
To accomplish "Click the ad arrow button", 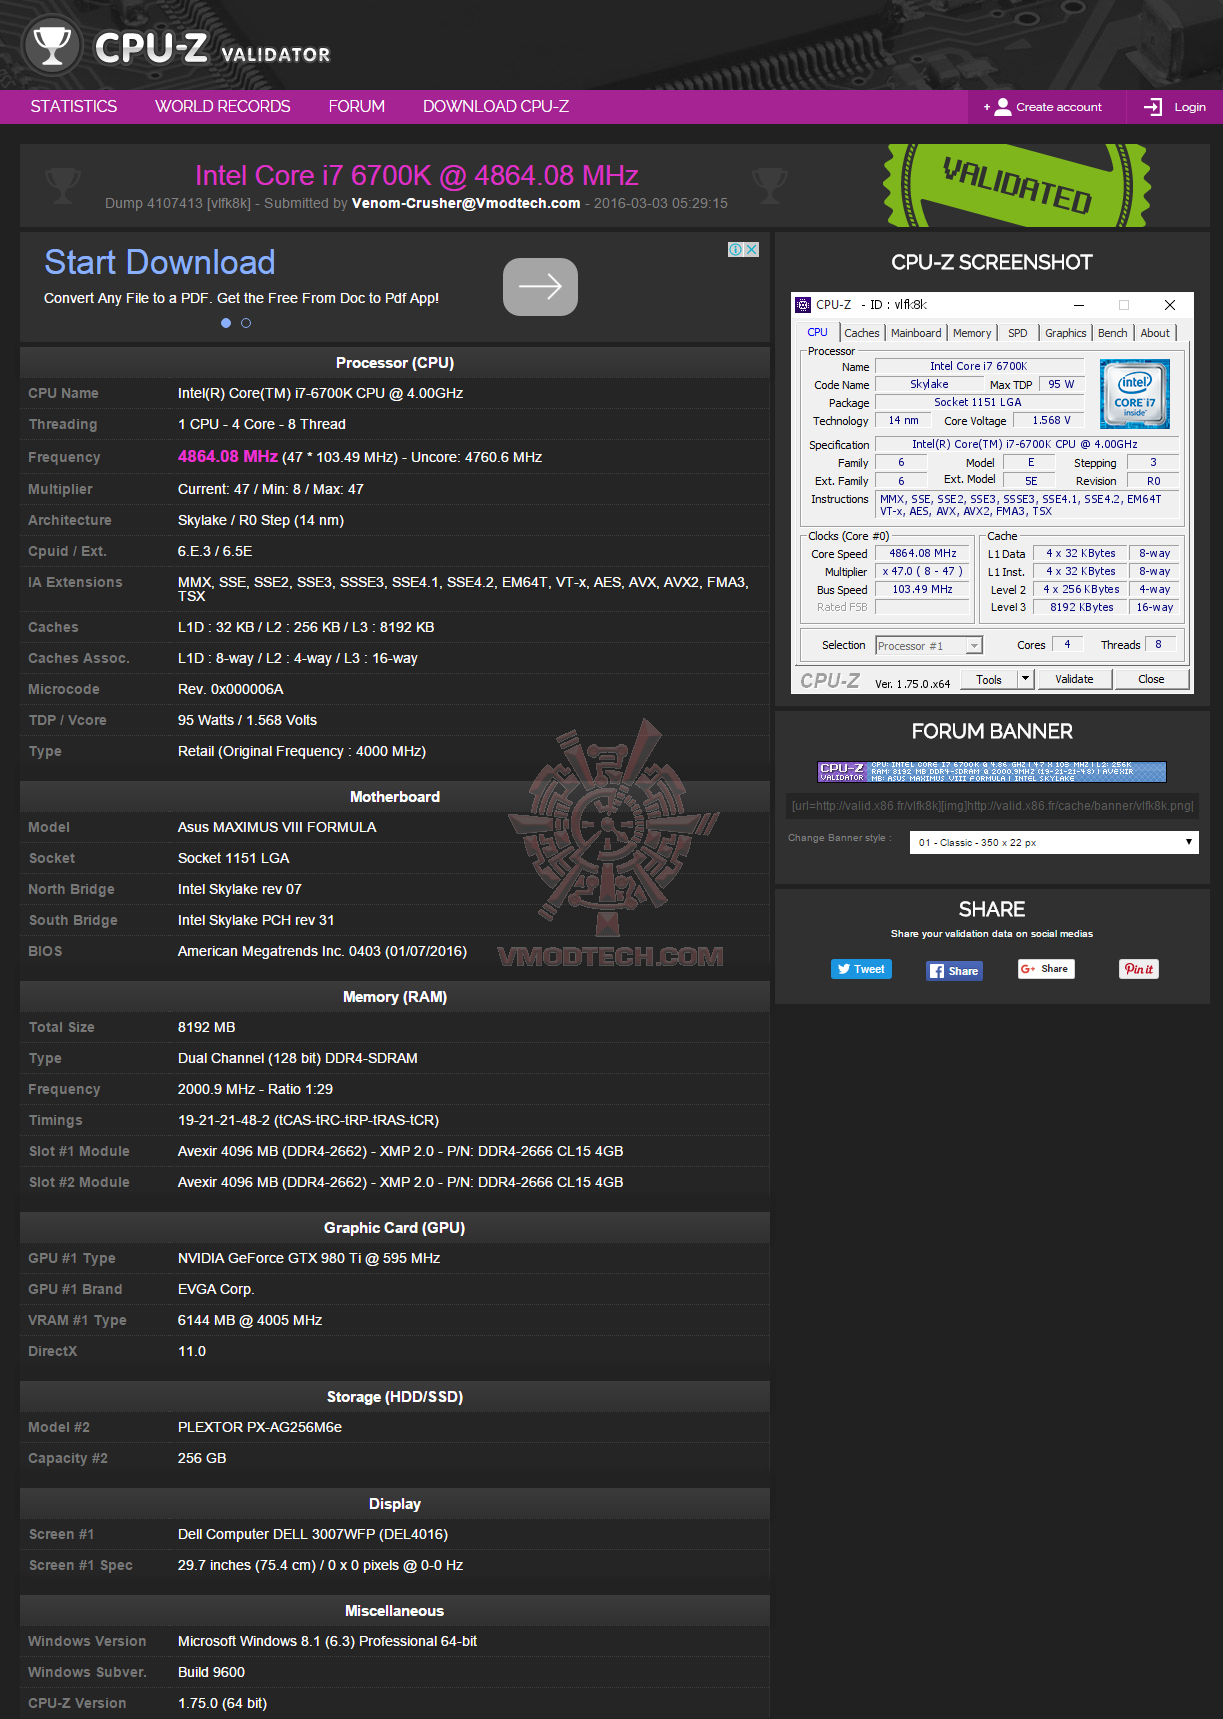I will (540, 287).
